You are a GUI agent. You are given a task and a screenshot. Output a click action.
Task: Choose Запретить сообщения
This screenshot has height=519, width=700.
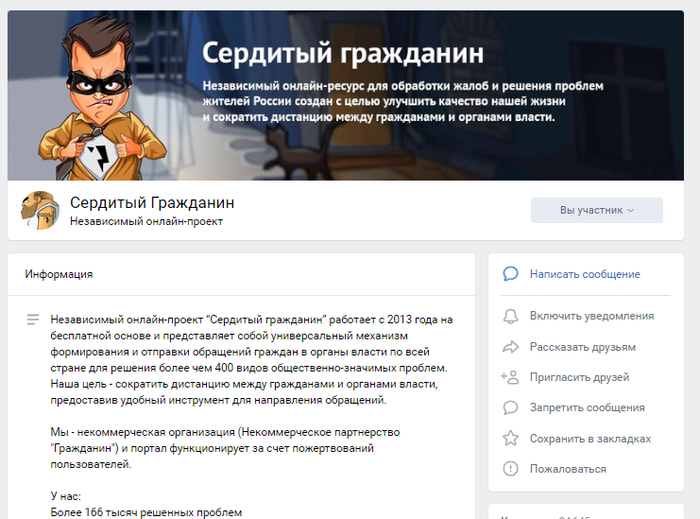tap(587, 407)
